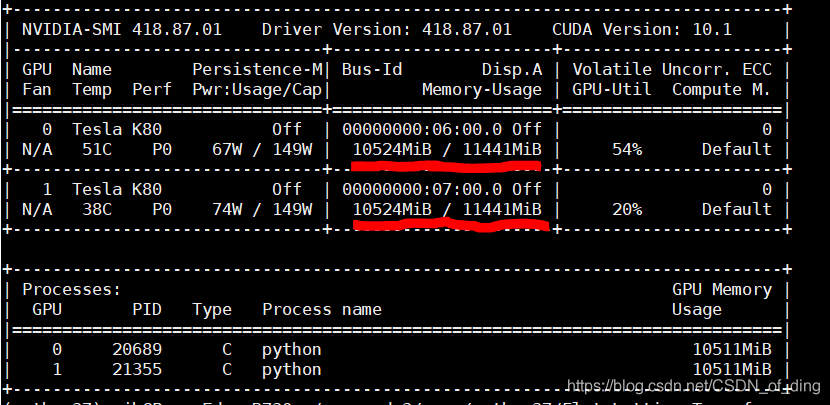The height and width of the screenshot is (405, 830).
Task: Select the Driver Version: 418.87.01 text
Action: [387, 29]
